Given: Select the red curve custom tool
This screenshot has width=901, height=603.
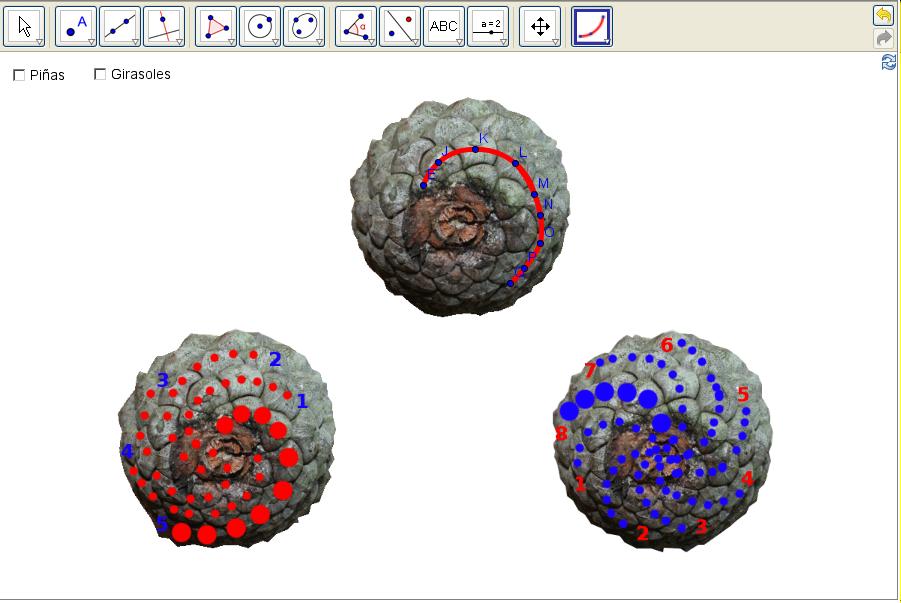Looking at the screenshot, I should [x=591, y=27].
